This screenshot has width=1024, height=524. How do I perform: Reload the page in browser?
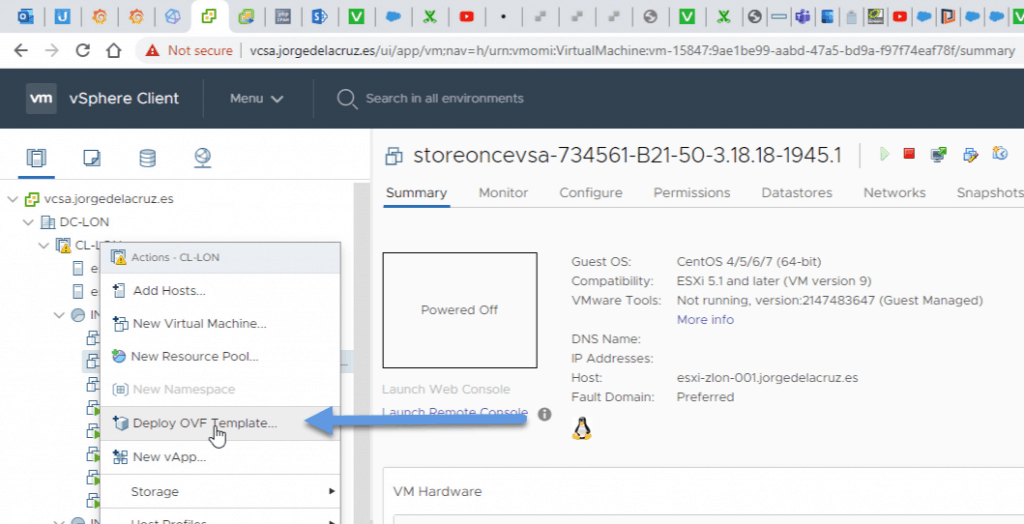pyautogui.click(x=82, y=50)
